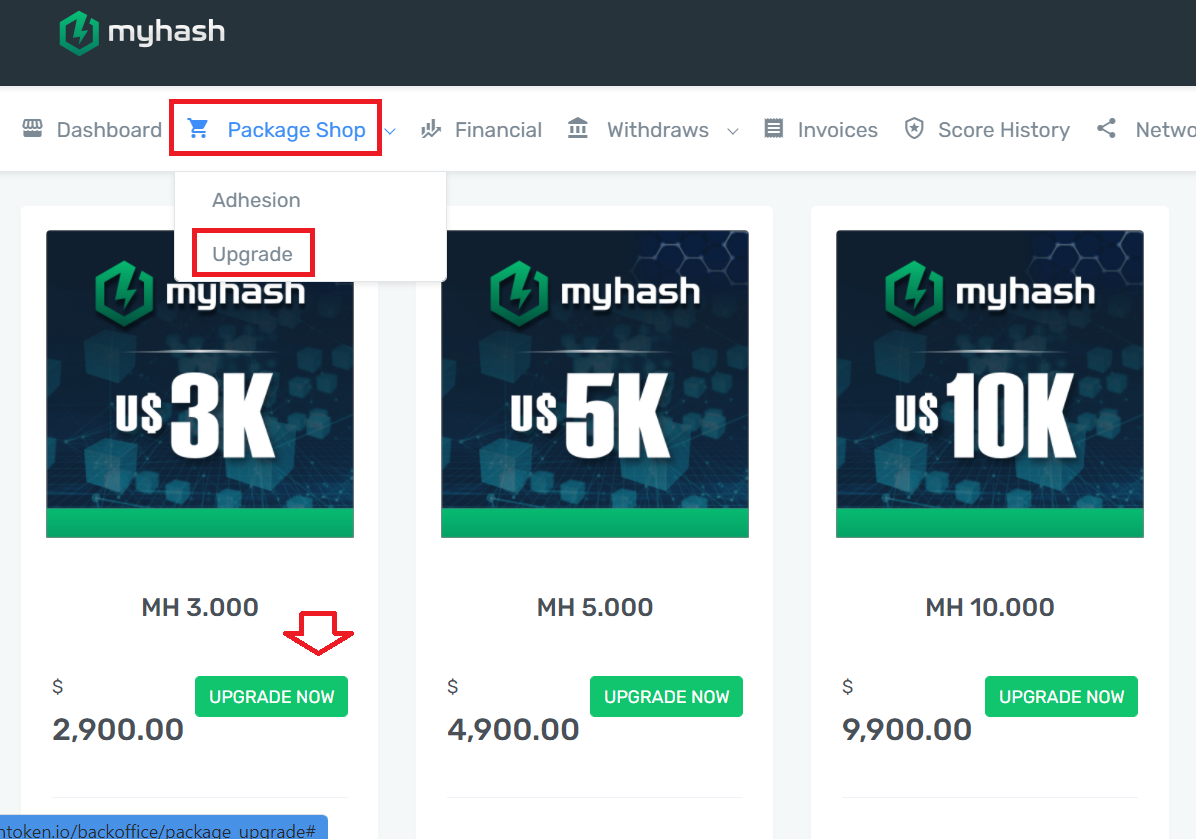Go to the Financial section
1196x839 pixels.
498,130
